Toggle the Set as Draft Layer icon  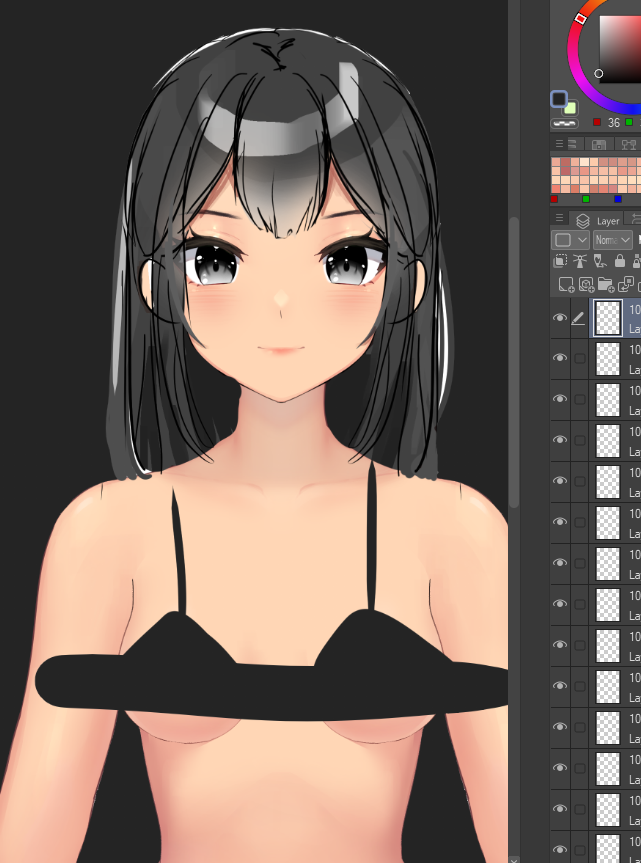600,261
